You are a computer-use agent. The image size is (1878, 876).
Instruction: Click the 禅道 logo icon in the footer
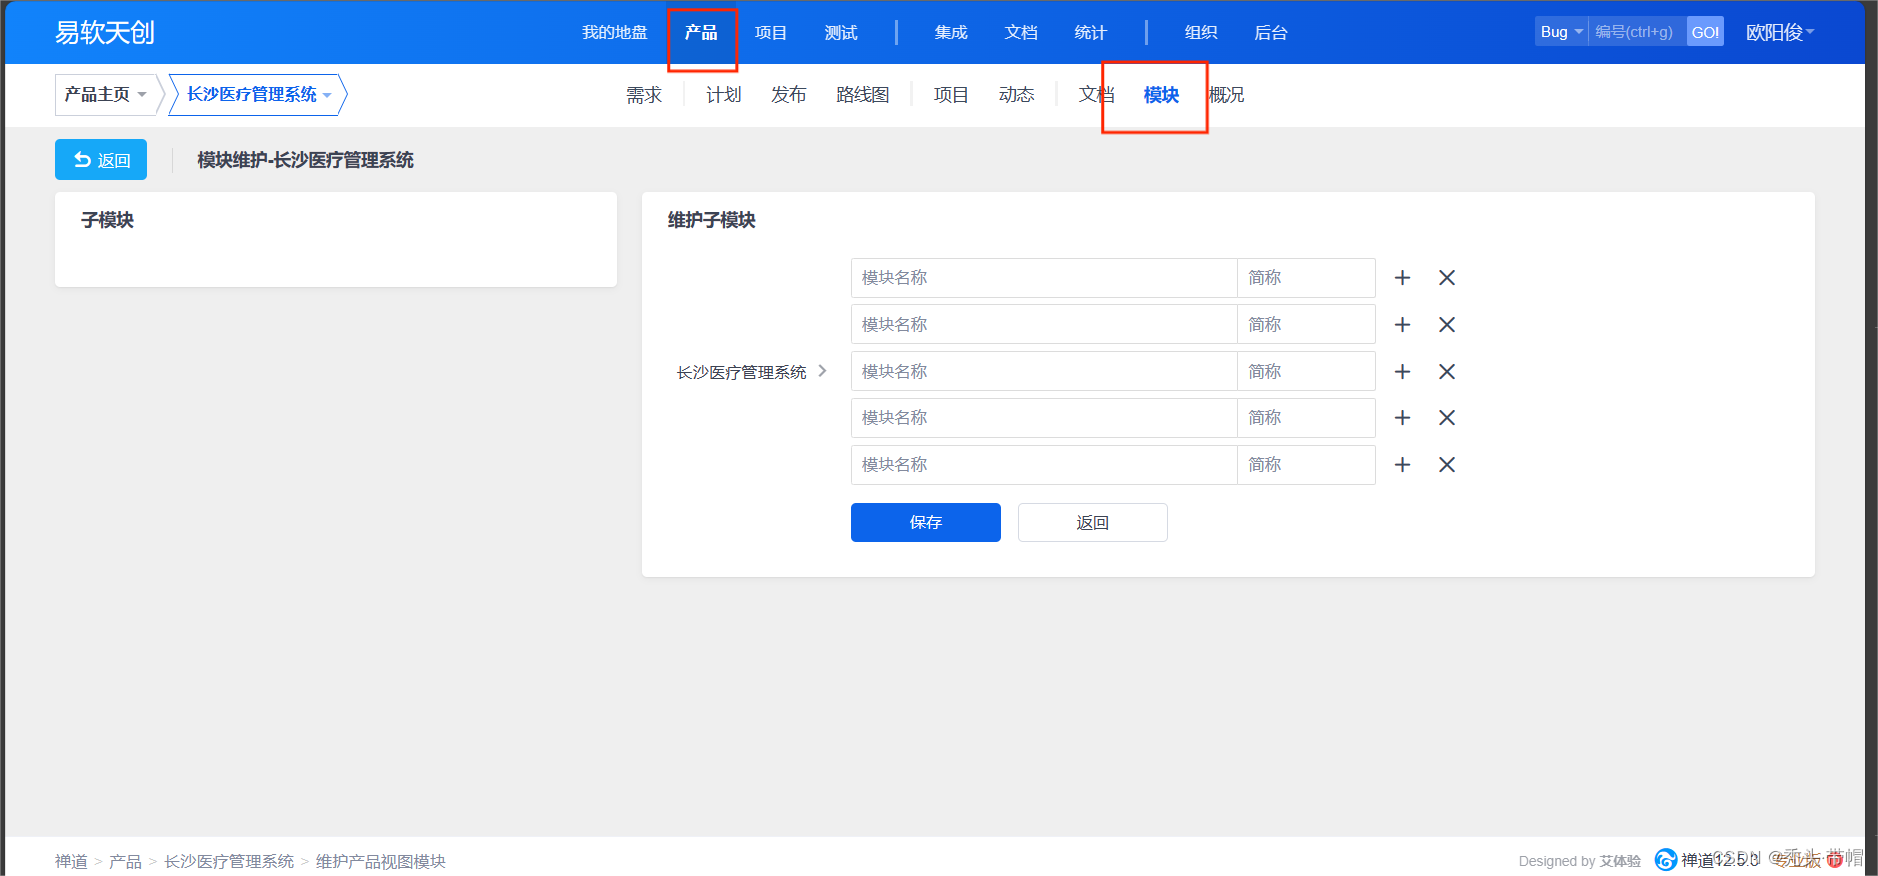(x=1665, y=860)
